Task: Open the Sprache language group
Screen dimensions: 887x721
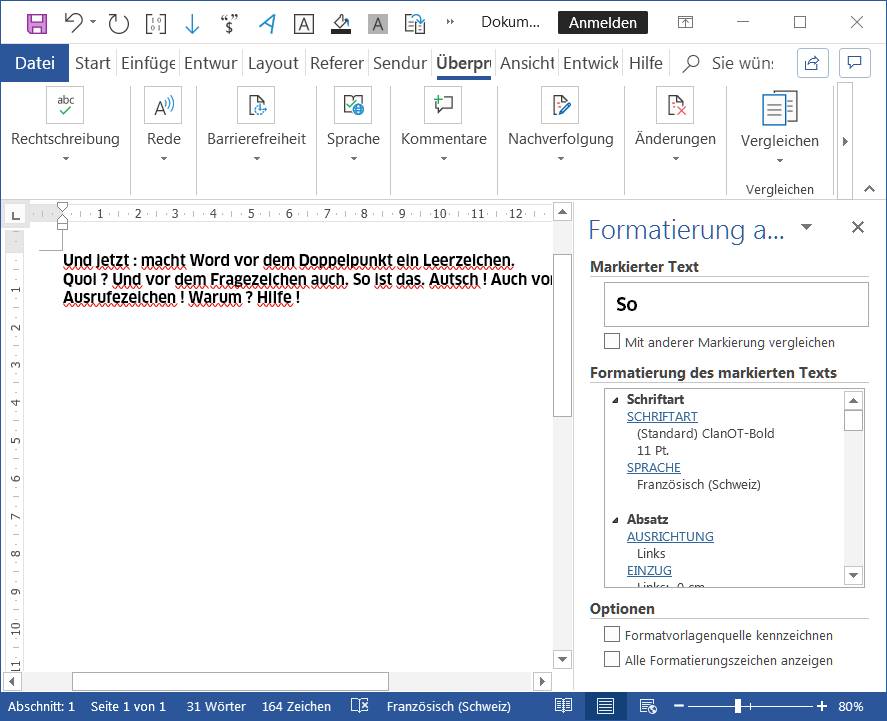Action: coord(353,124)
